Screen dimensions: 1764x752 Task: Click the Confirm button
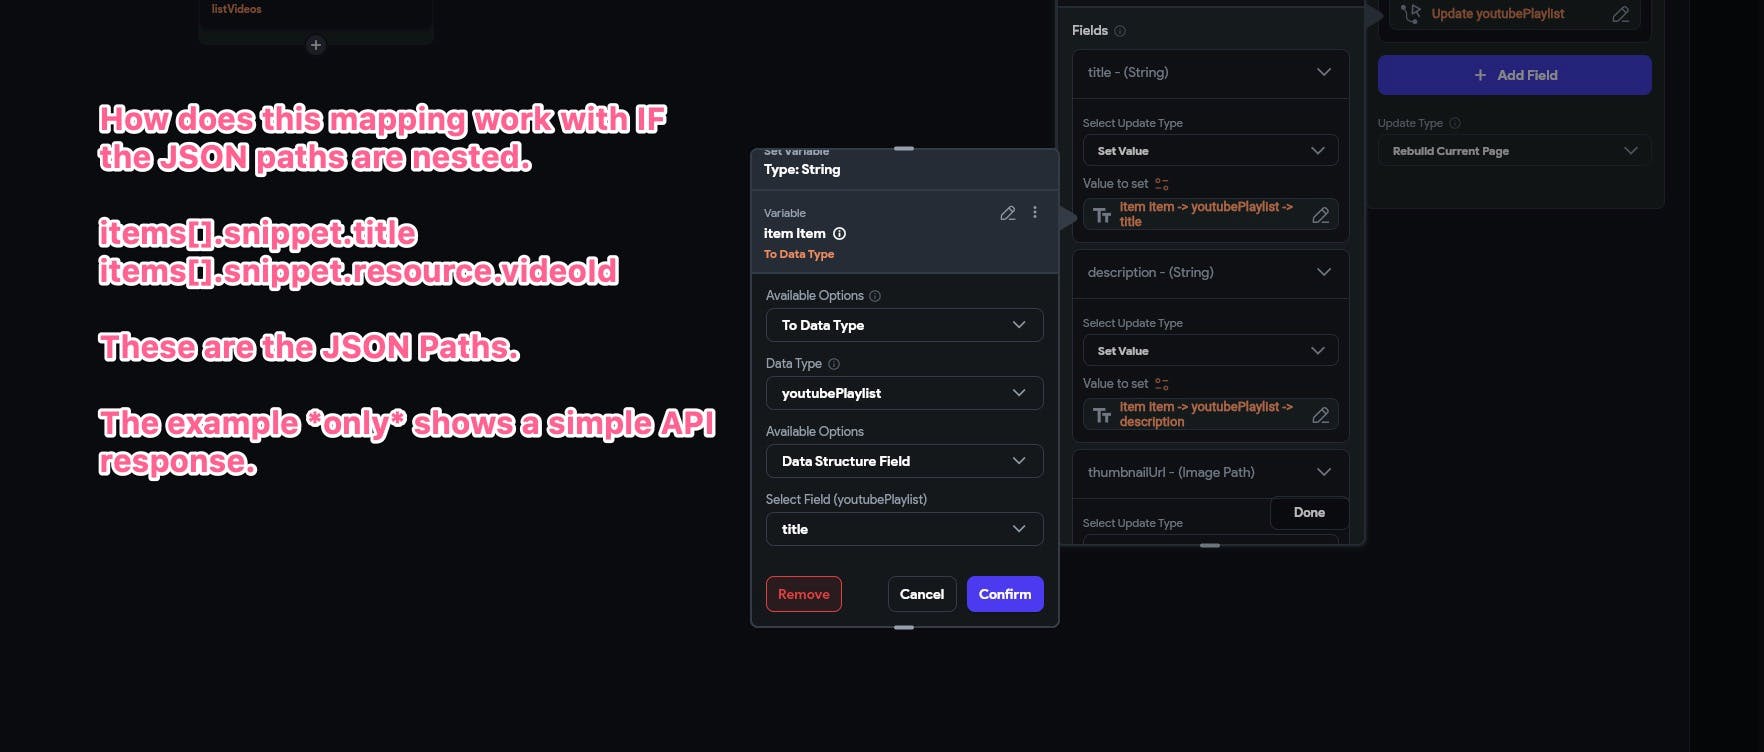pos(1005,594)
